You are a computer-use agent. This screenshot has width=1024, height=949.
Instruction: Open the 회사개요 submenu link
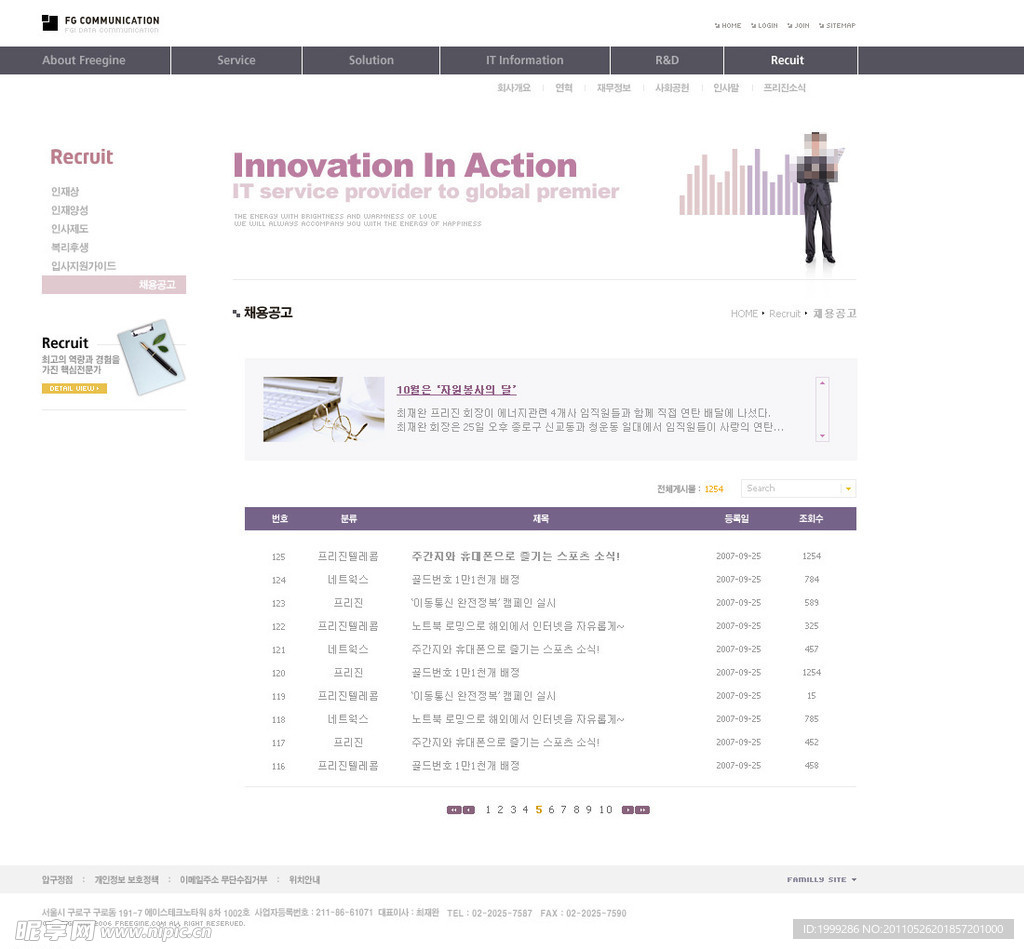[514, 88]
